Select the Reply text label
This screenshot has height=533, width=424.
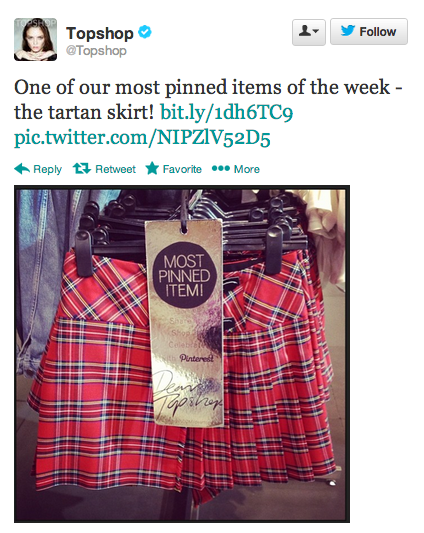pyautogui.click(x=48, y=169)
